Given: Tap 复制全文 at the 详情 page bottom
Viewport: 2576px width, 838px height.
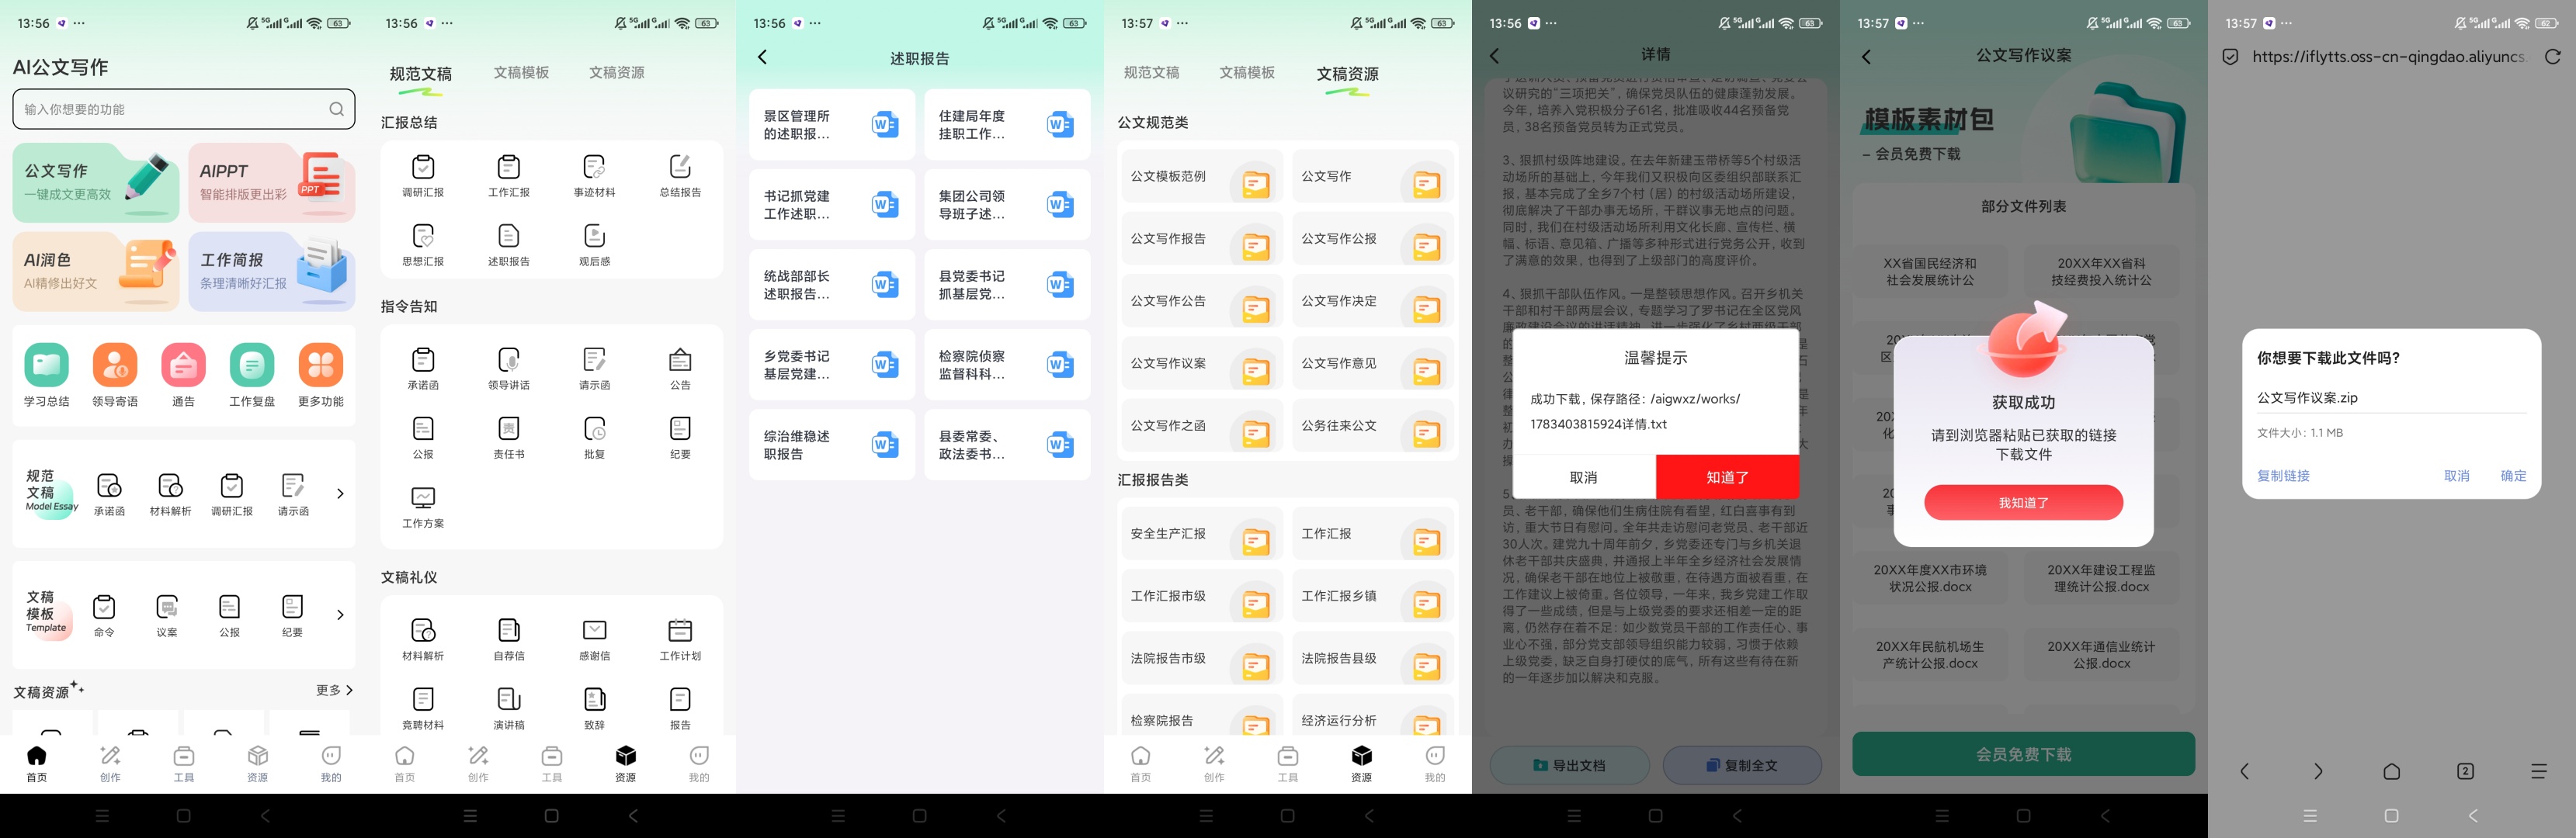Looking at the screenshot, I should pos(1742,765).
